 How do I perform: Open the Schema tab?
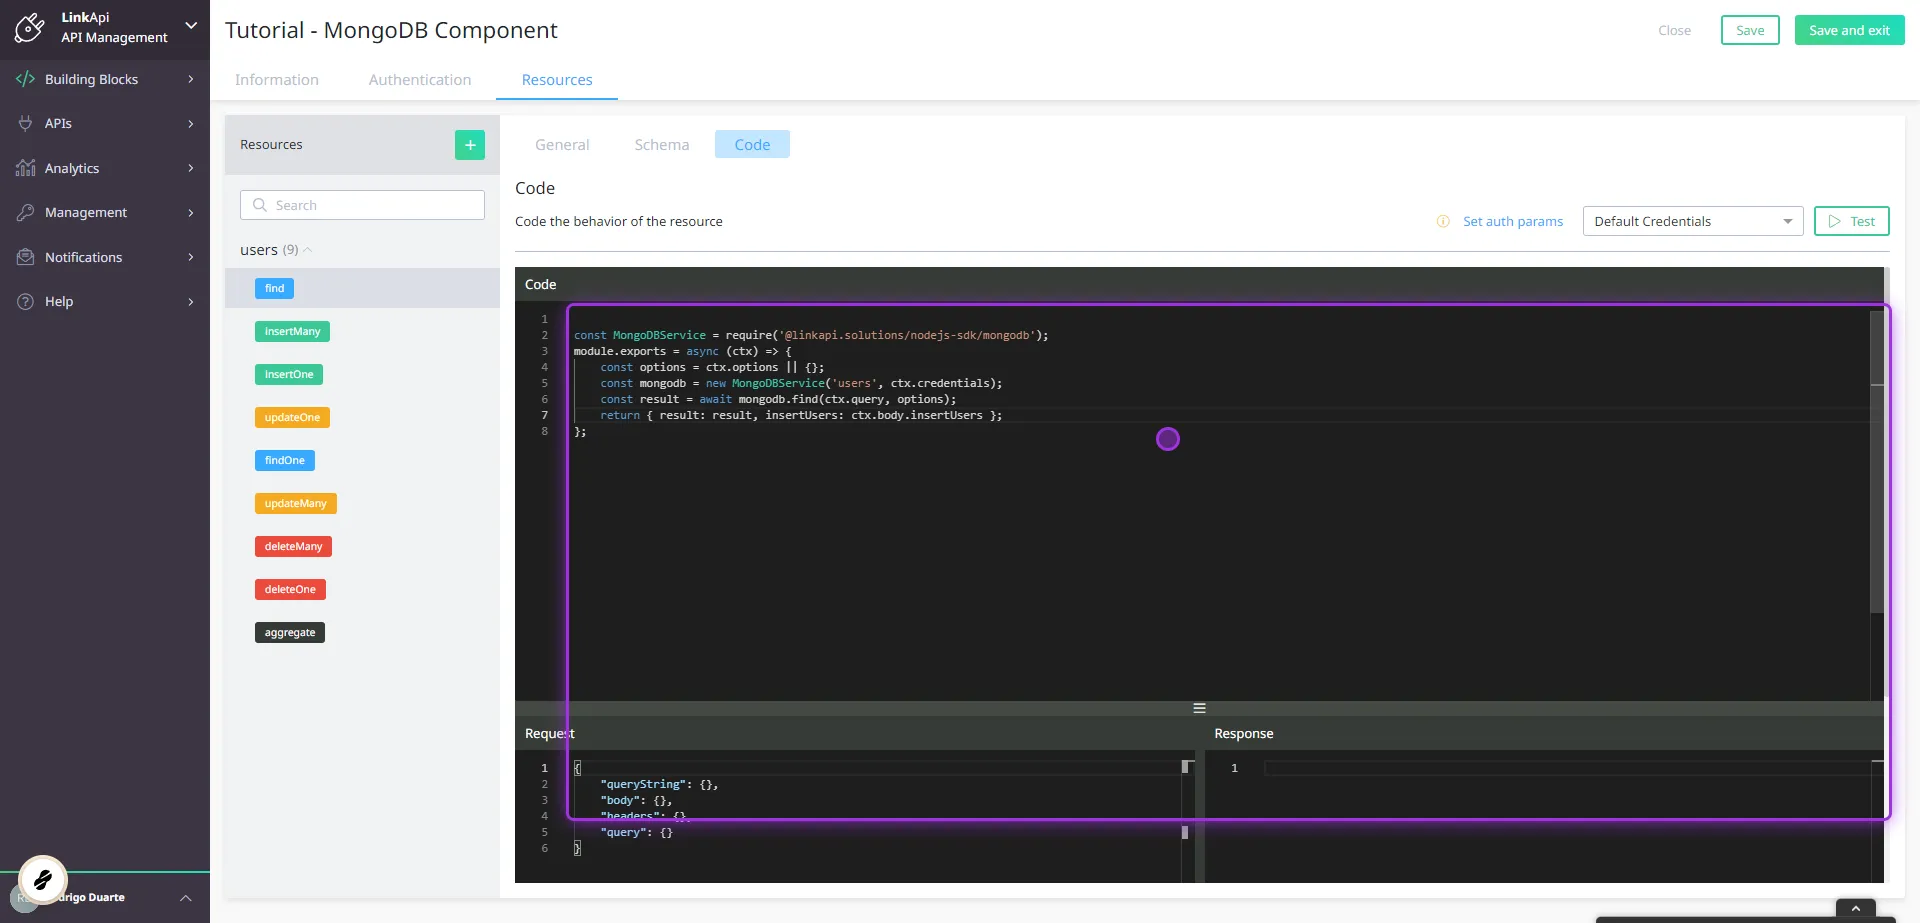pos(661,144)
